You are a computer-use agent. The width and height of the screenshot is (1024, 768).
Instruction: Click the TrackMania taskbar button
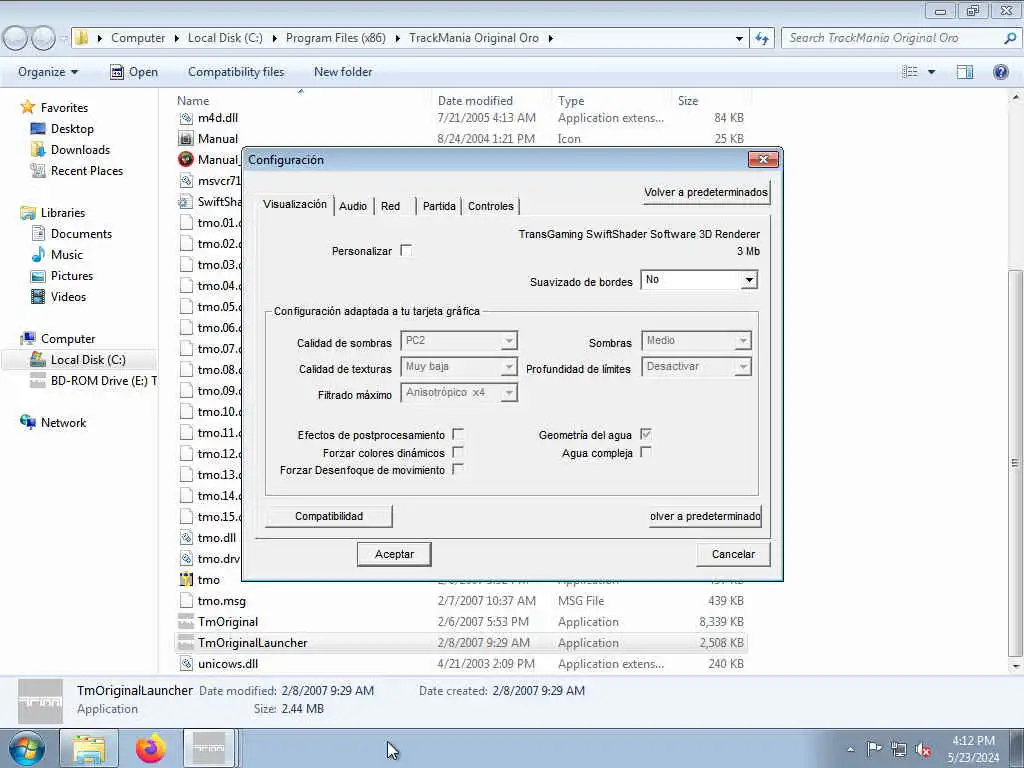[210, 748]
